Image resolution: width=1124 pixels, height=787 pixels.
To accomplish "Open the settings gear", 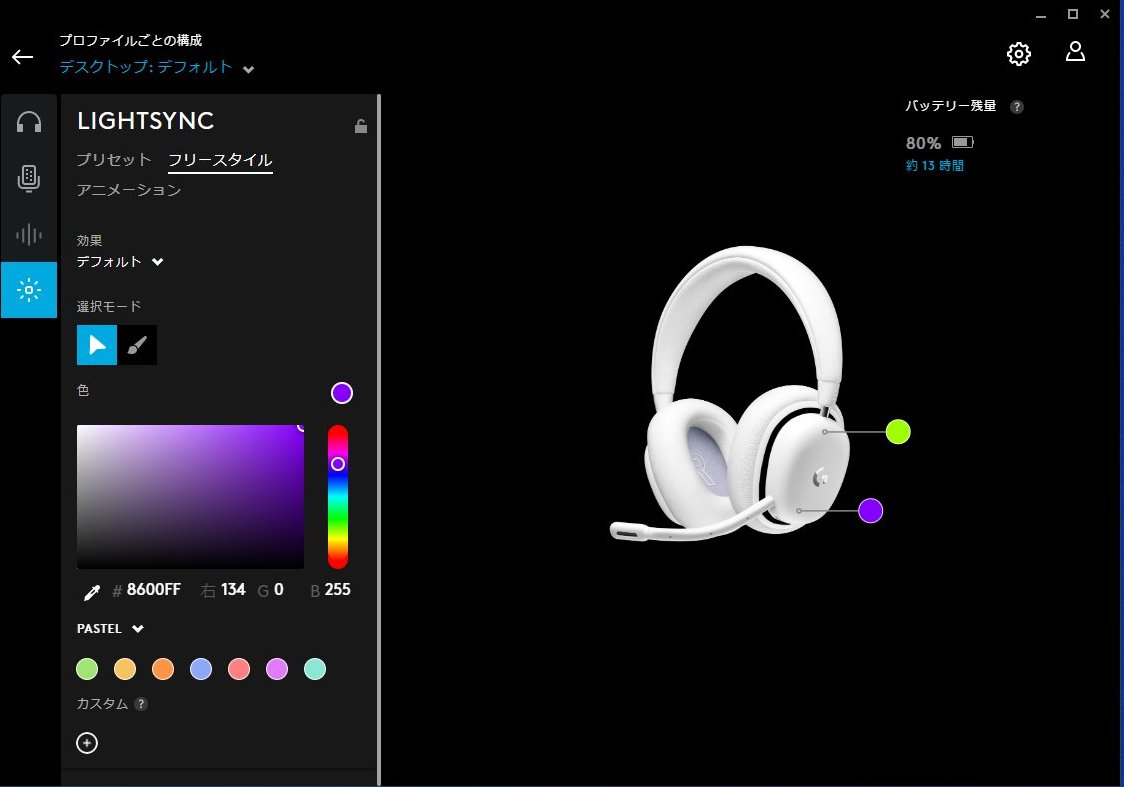I will pos(1019,54).
